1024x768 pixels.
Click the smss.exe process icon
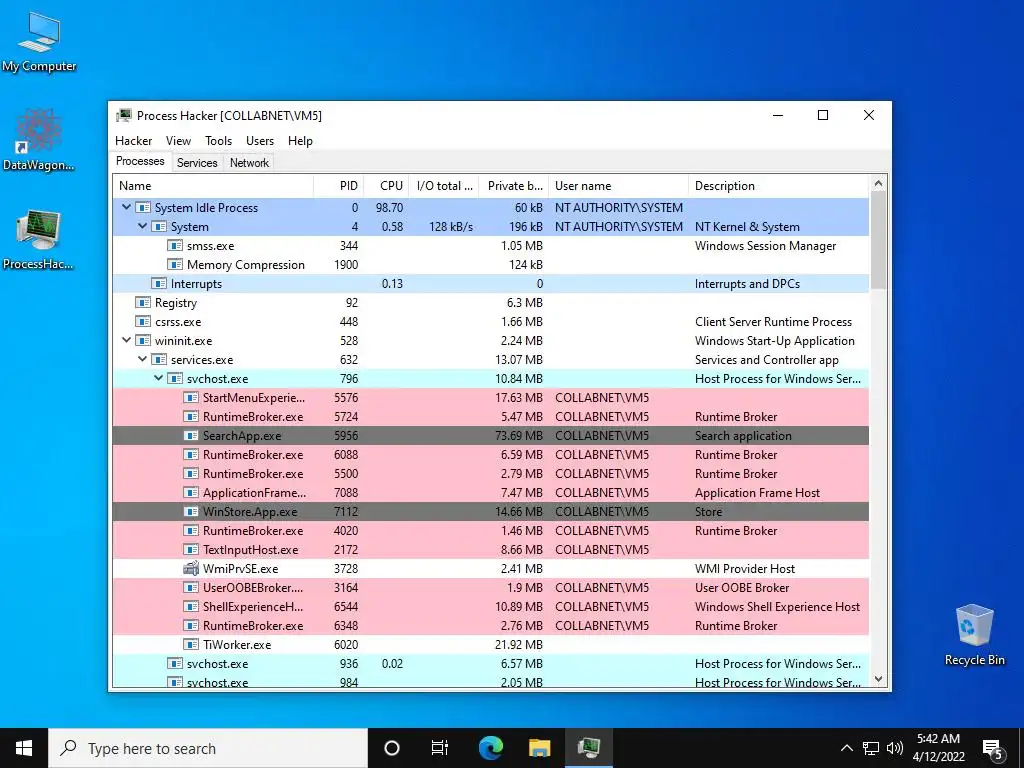click(174, 246)
